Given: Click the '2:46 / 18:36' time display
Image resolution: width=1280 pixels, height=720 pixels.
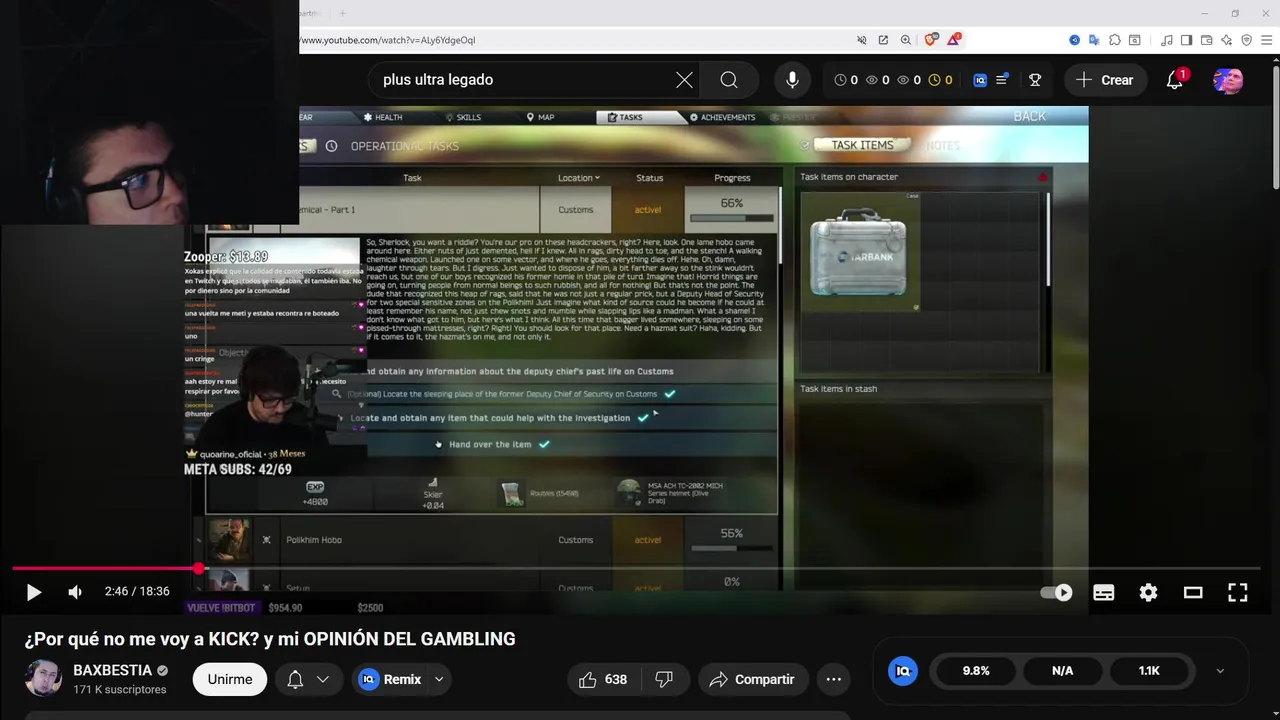Looking at the screenshot, I should tap(137, 591).
